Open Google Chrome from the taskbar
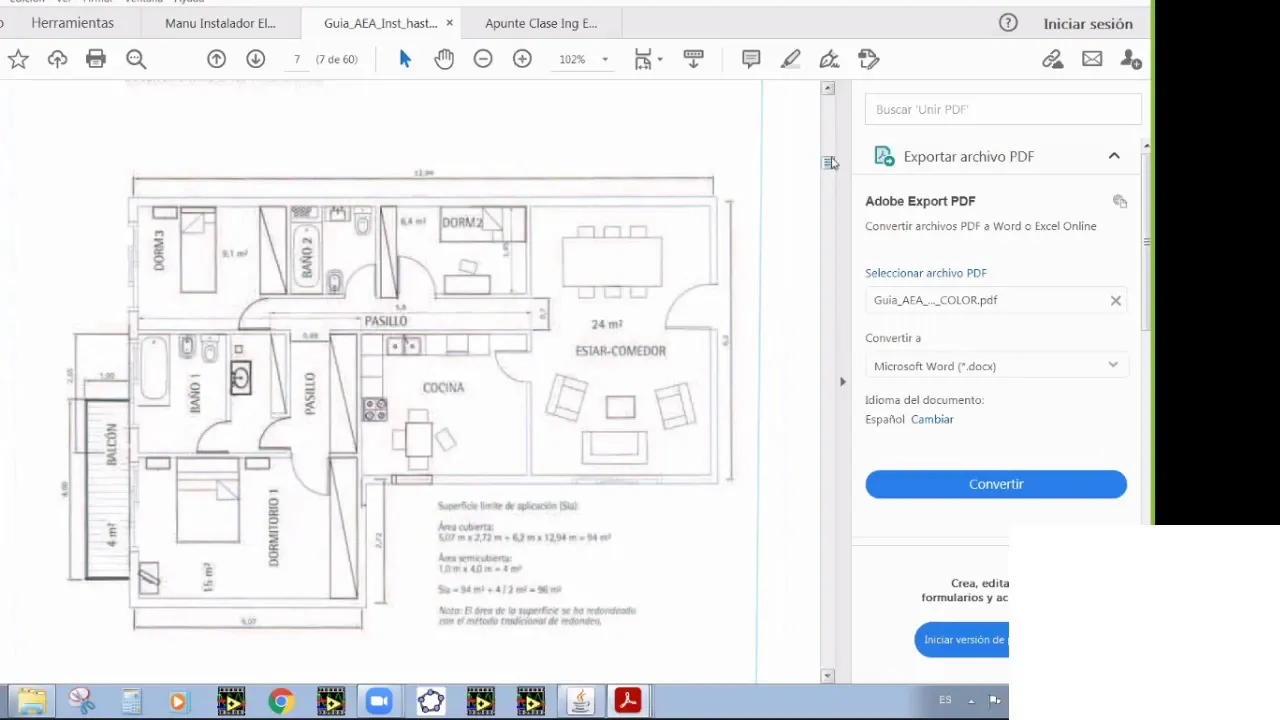This screenshot has height=720, width=1280. 281,701
